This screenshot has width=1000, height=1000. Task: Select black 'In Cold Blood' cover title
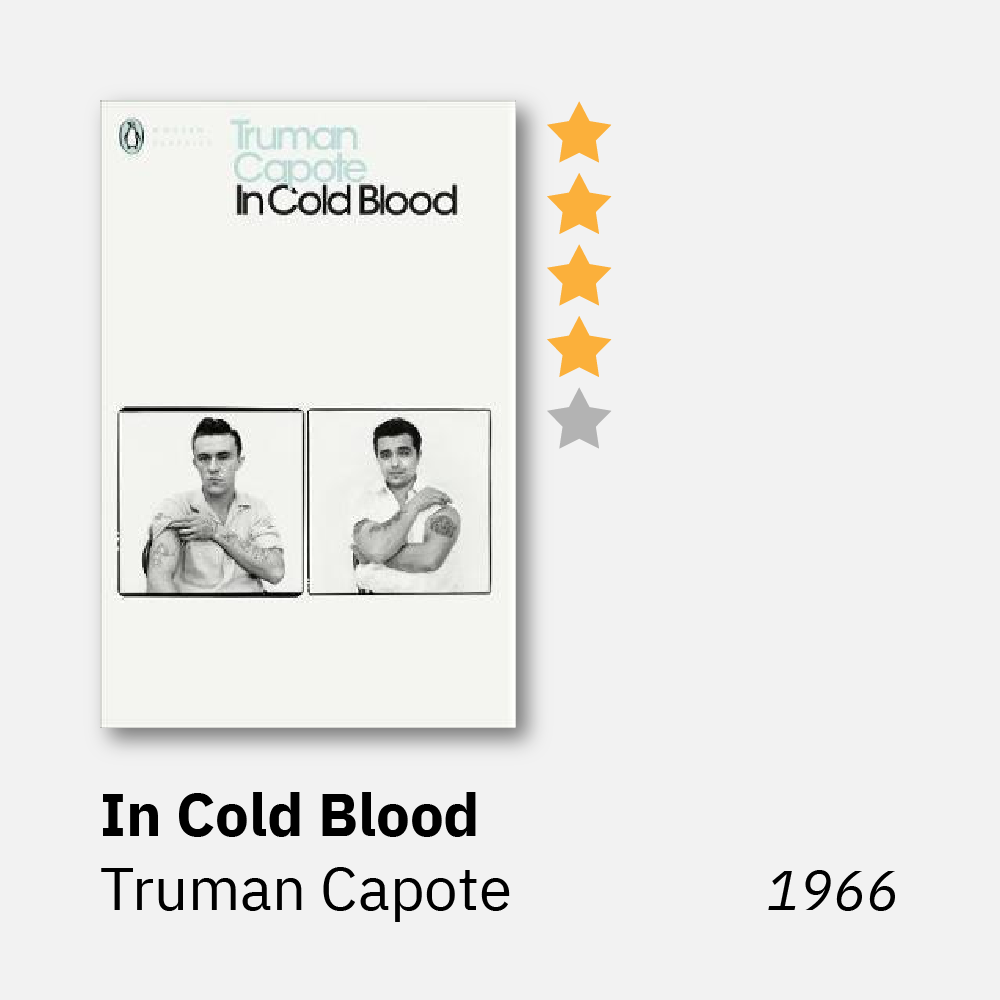[346, 200]
